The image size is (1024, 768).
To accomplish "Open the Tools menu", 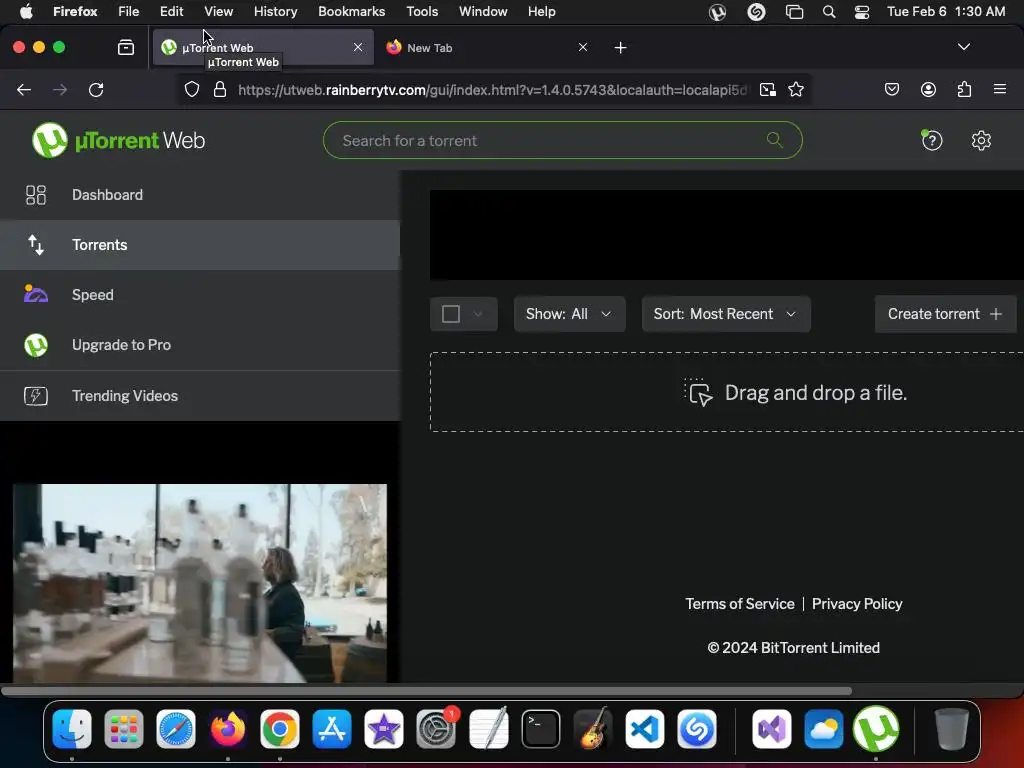I will coord(422,12).
